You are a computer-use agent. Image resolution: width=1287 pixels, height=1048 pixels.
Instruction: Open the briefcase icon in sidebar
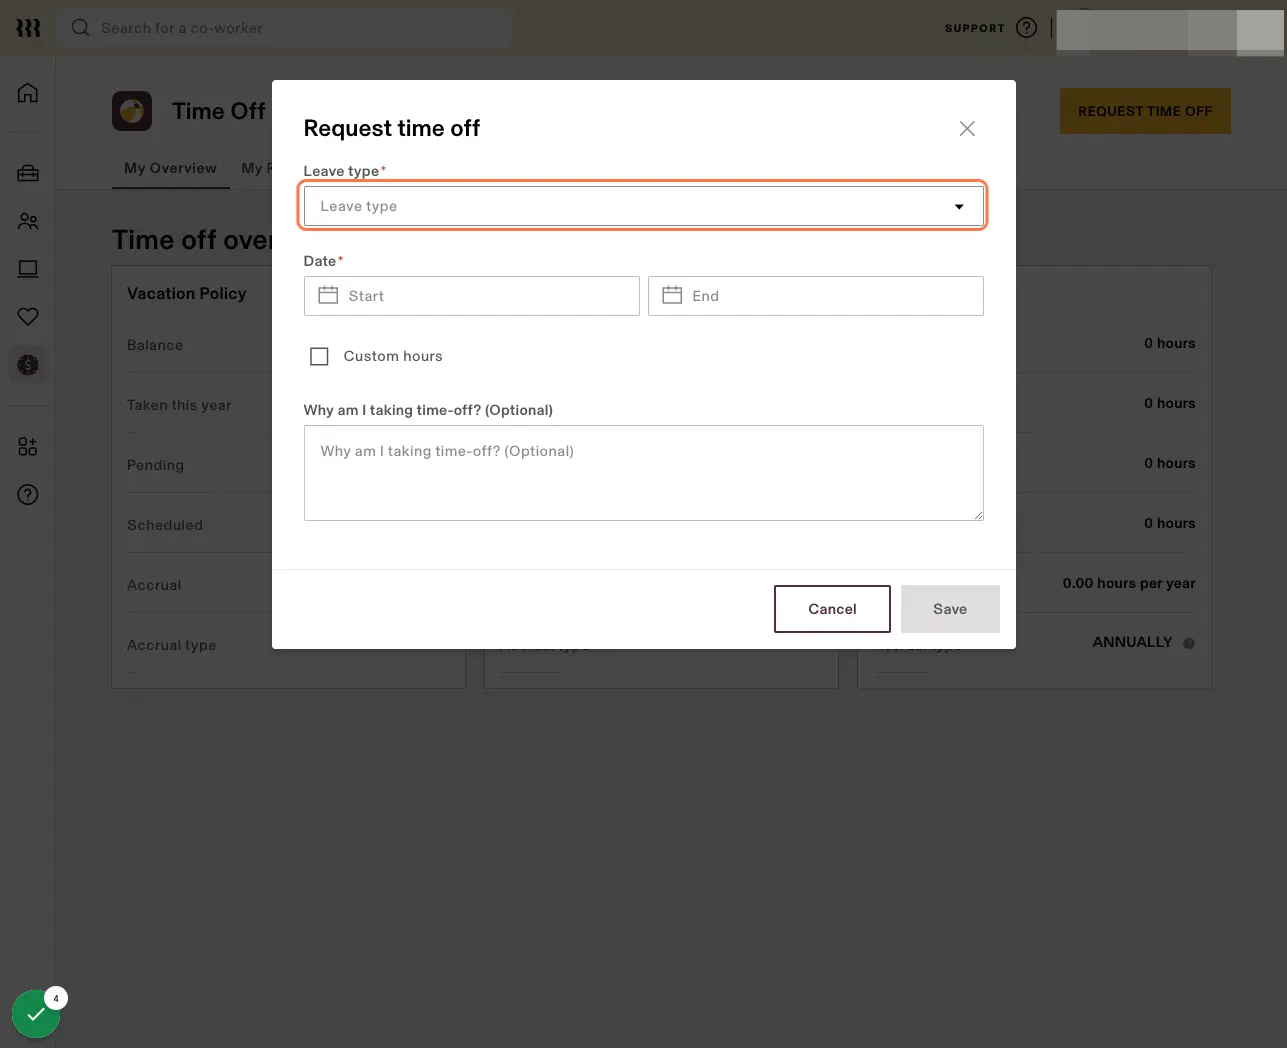pyautogui.click(x=28, y=173)
